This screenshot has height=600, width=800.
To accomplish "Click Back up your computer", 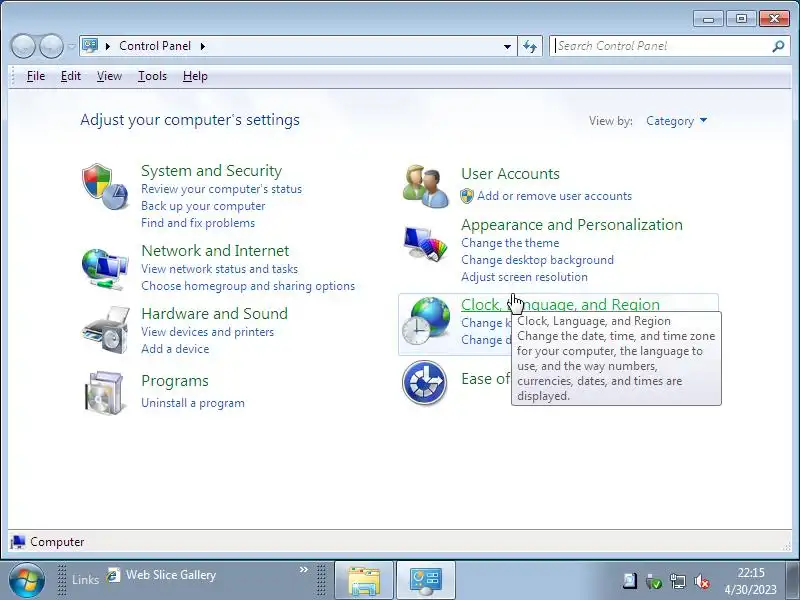I will click(x=203, y=206).
